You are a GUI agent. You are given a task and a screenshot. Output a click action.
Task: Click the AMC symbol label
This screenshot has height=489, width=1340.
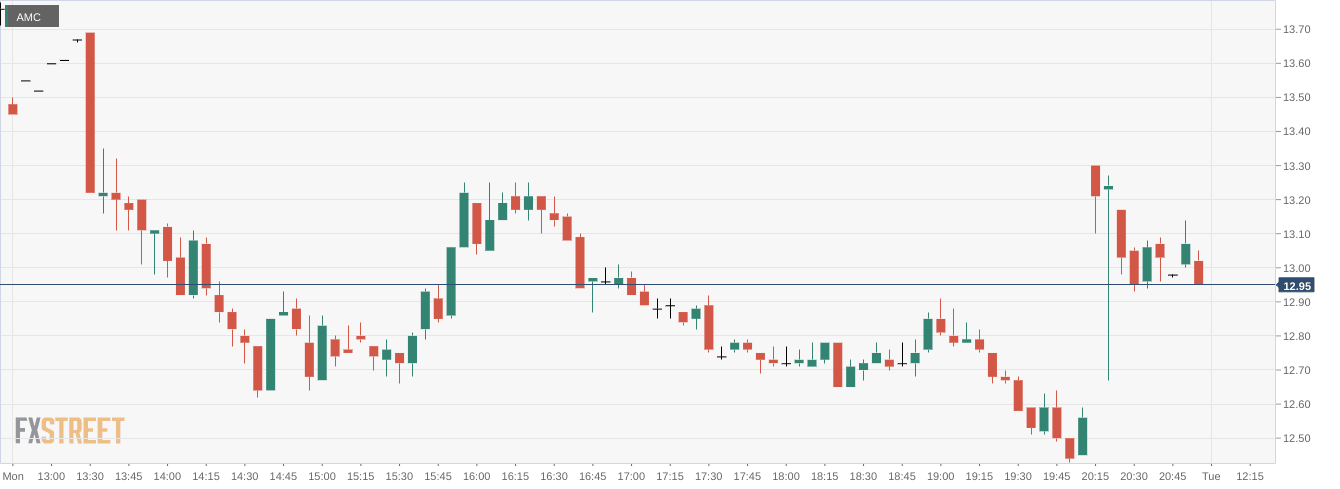(x=30, y=17)
